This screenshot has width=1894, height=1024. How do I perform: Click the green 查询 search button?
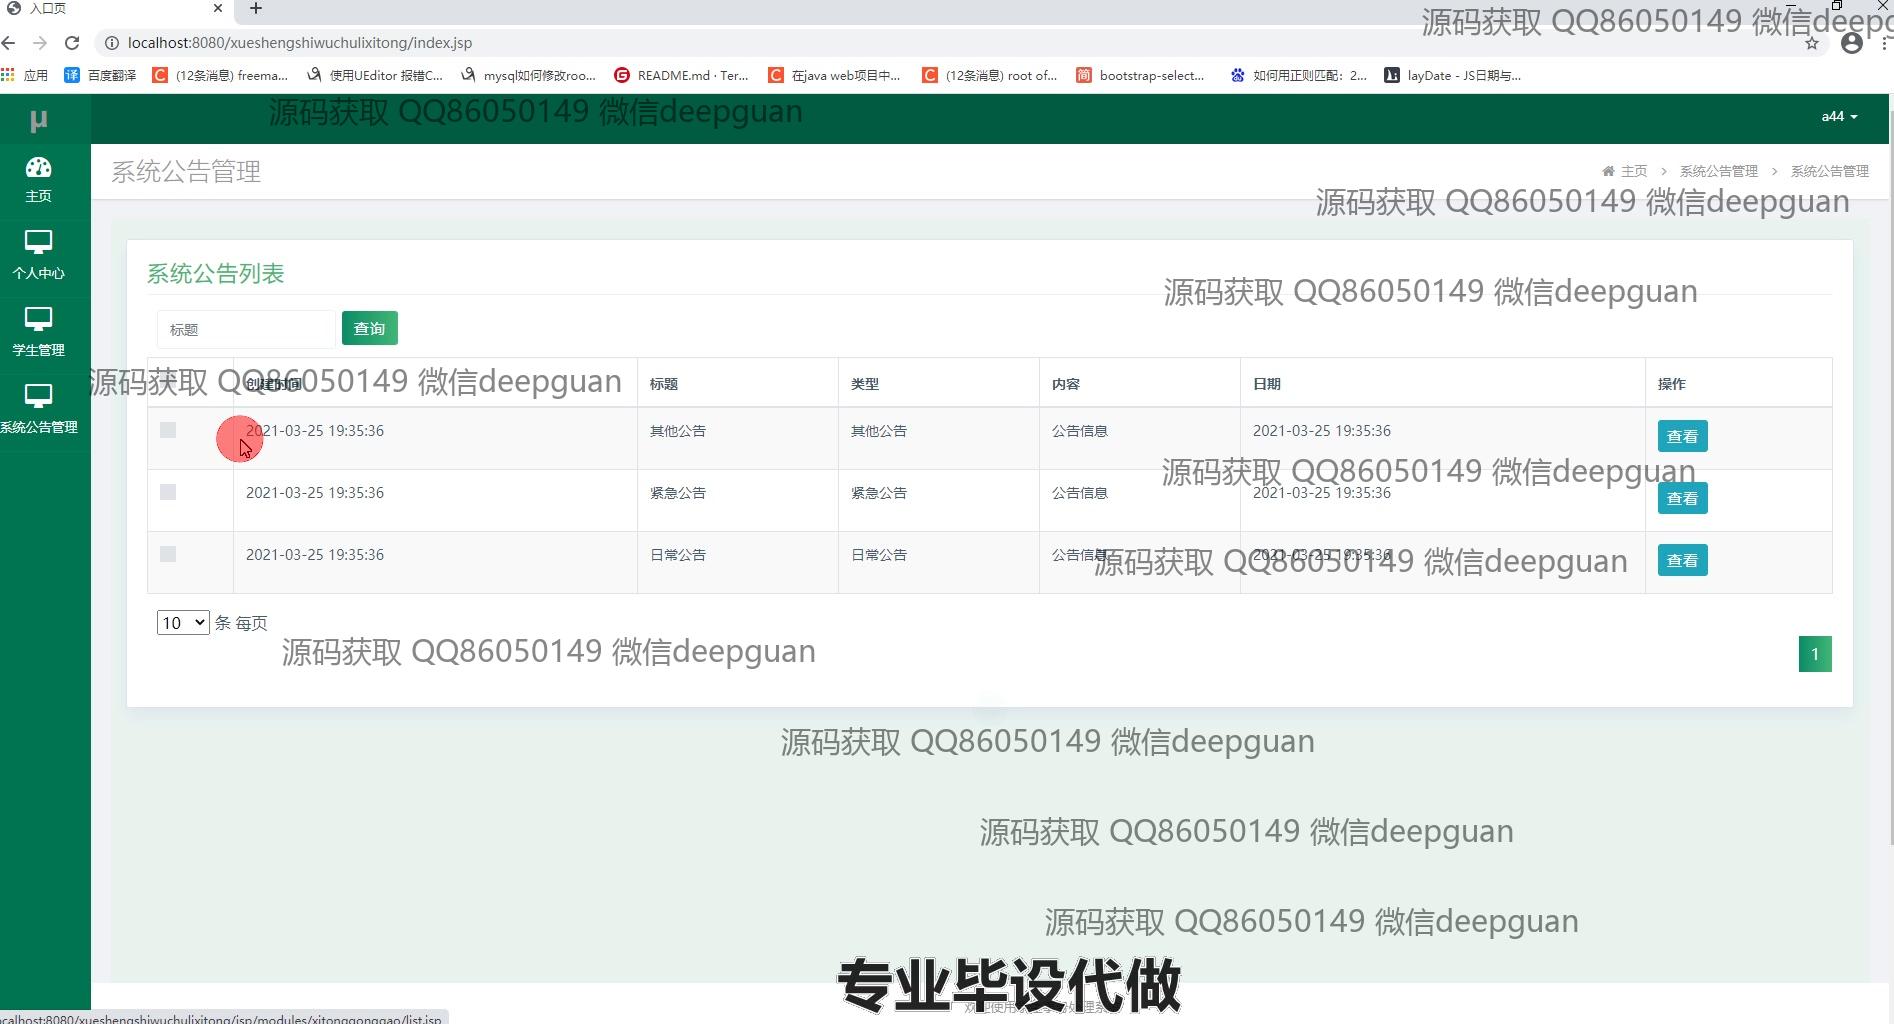pyautogui.click(x=369, y=328)
